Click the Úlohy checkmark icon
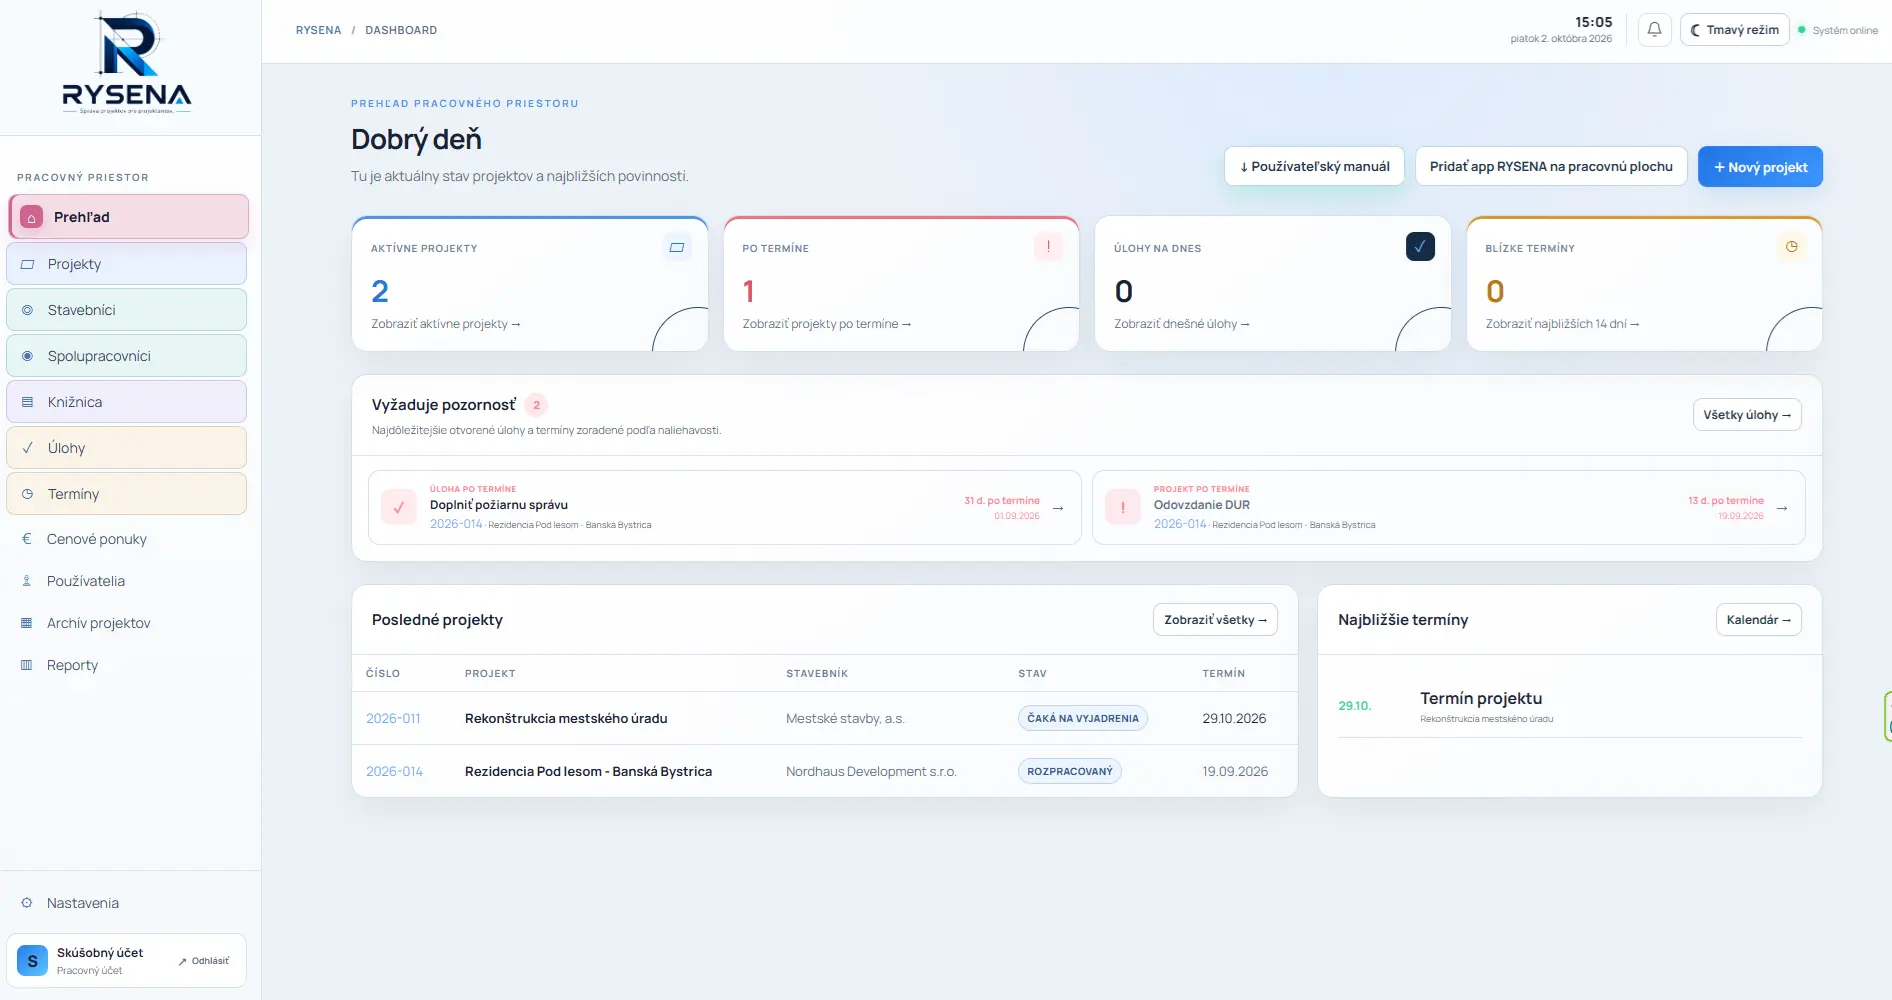Image resolution: width=1892 pixels, height=1000 pixels. (x=27, y=448)
